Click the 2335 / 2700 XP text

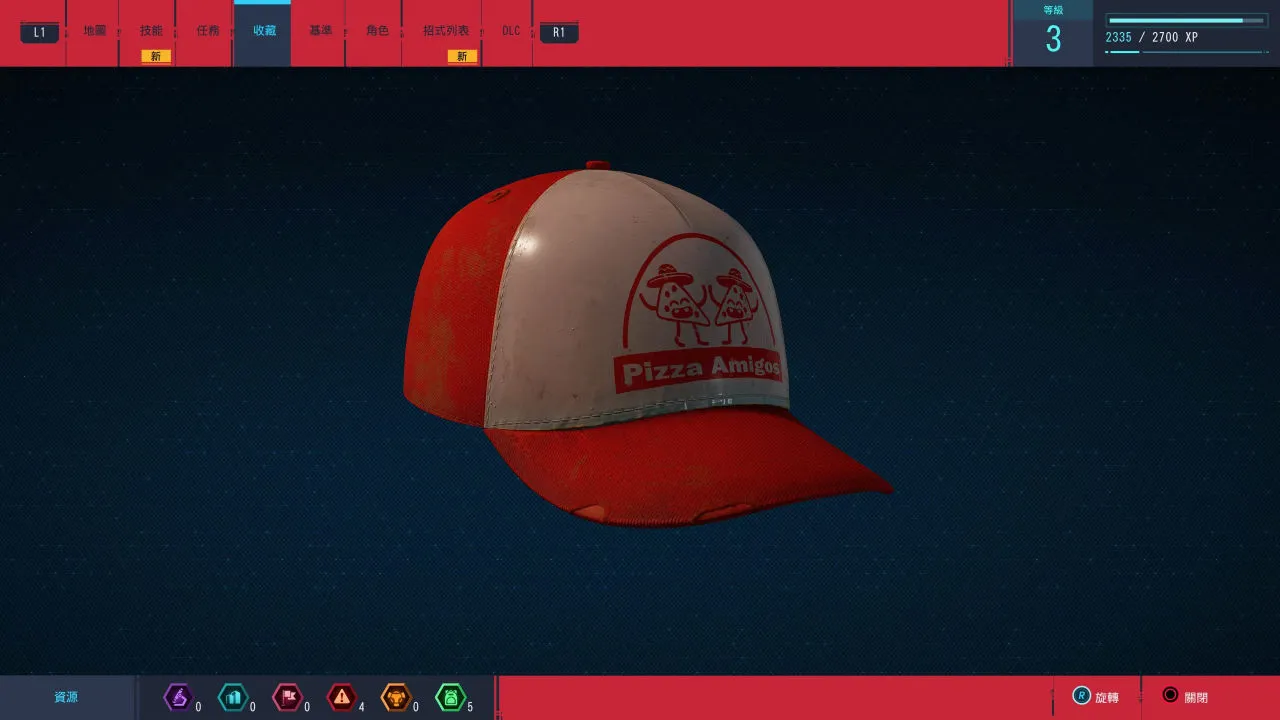[x=1151, y=37]
